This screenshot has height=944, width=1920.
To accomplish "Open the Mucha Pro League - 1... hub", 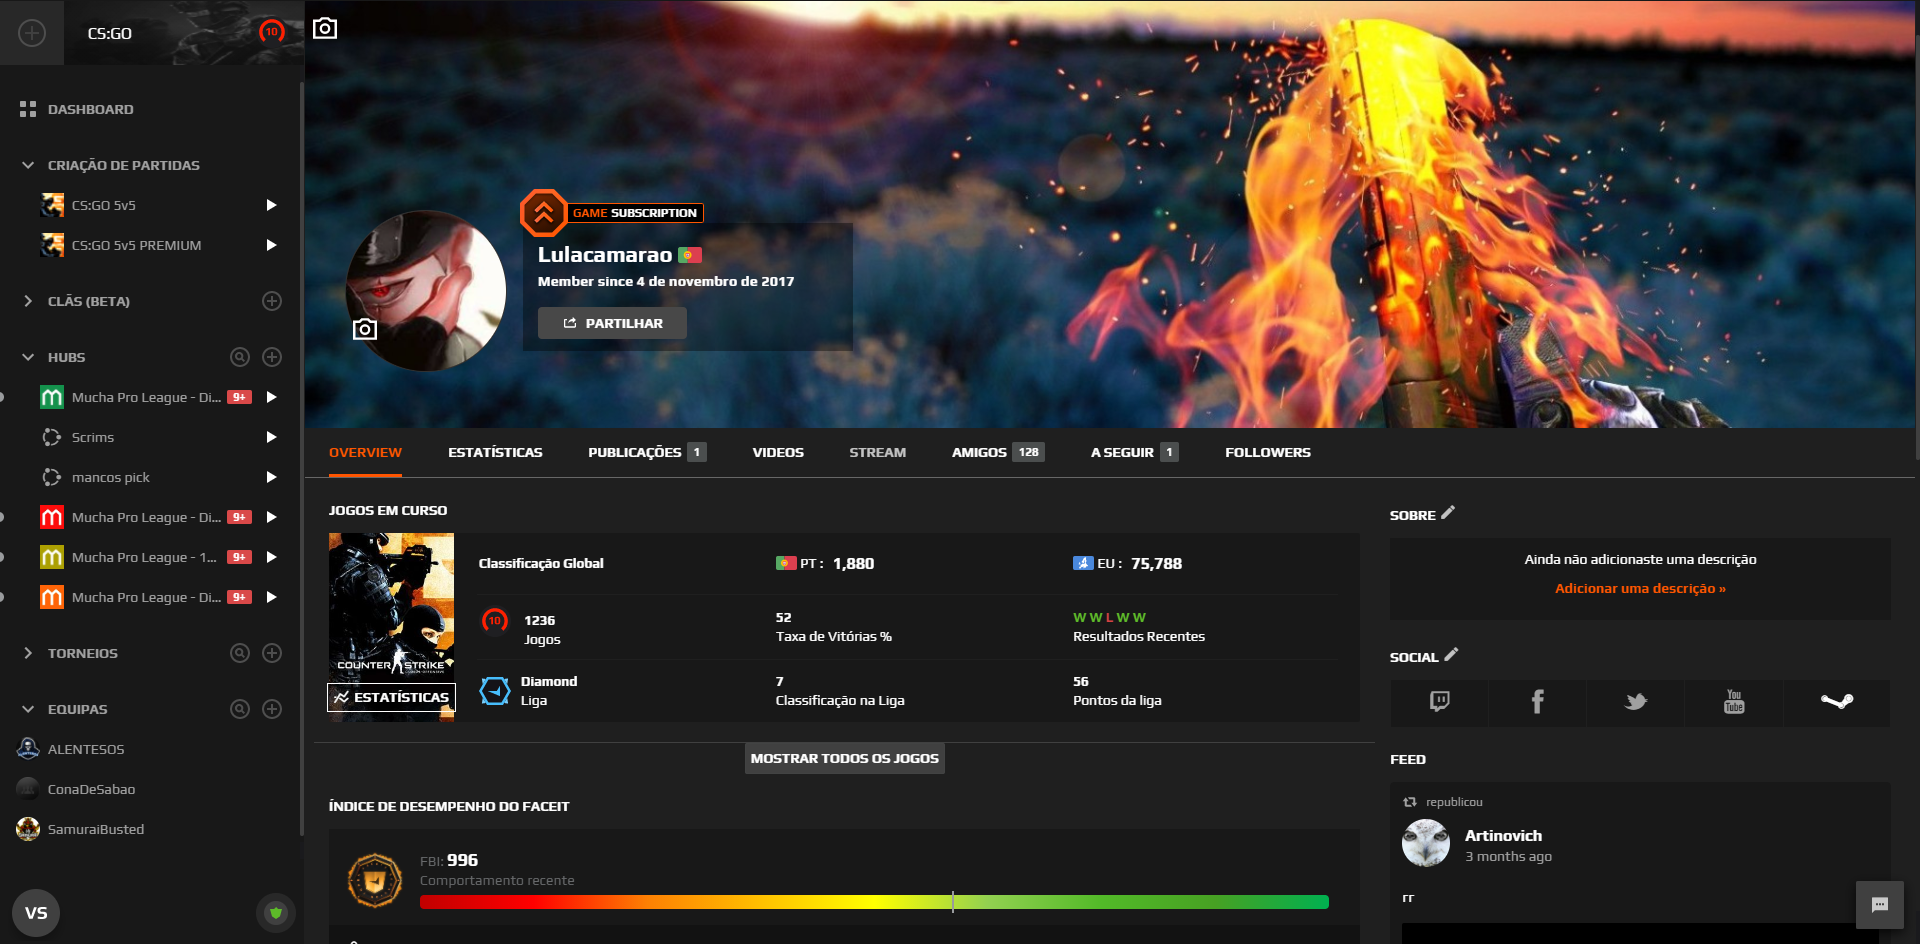I will point(144,557).
